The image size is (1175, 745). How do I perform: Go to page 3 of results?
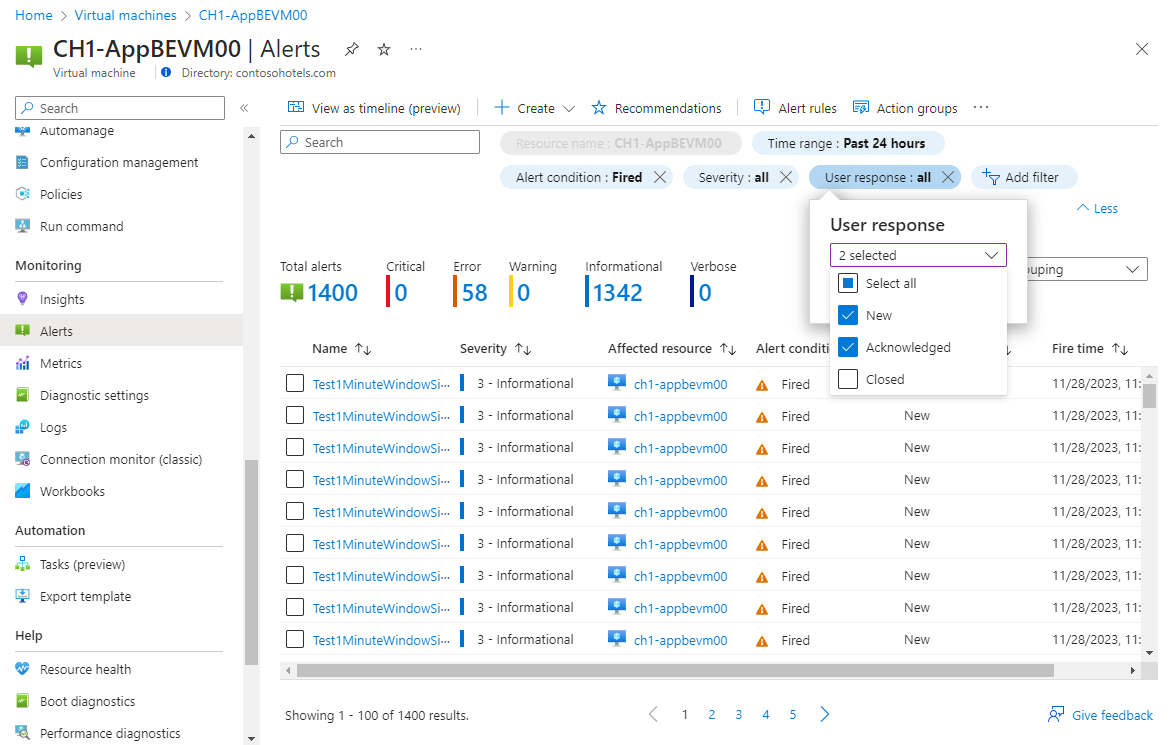coord(738,714)
